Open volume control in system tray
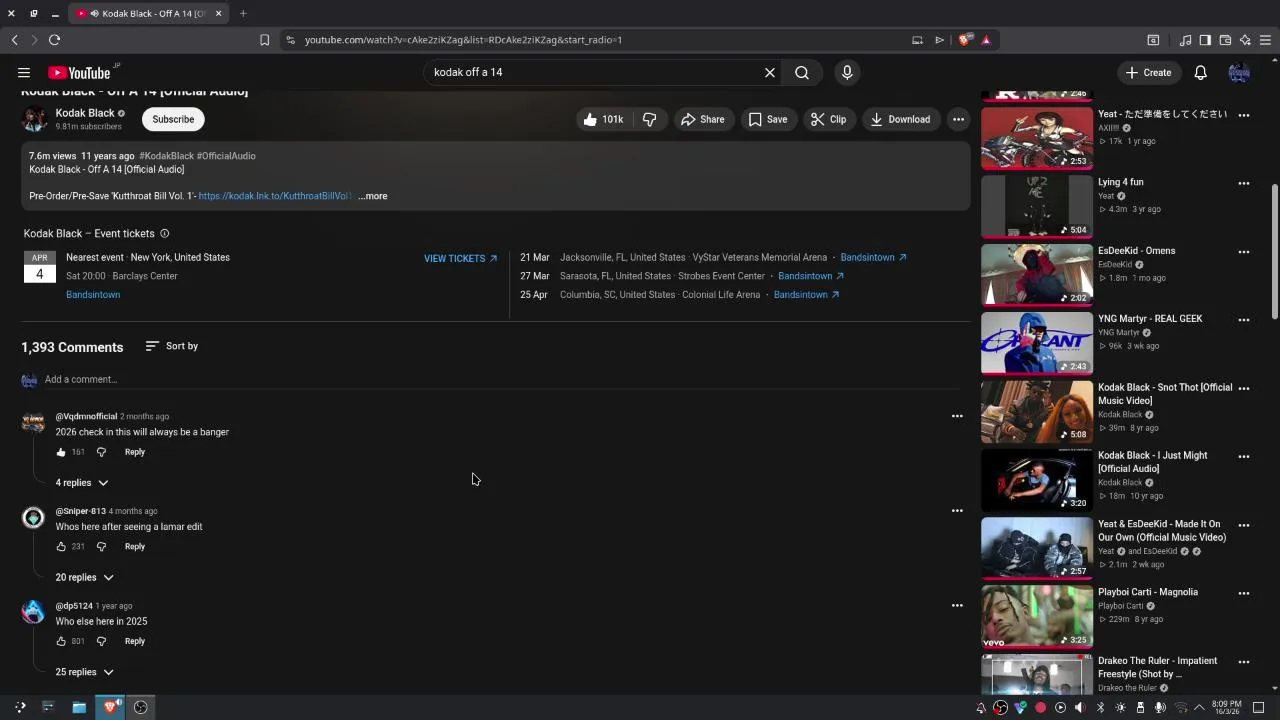The image size is (1280, 720). (1080, 708)
